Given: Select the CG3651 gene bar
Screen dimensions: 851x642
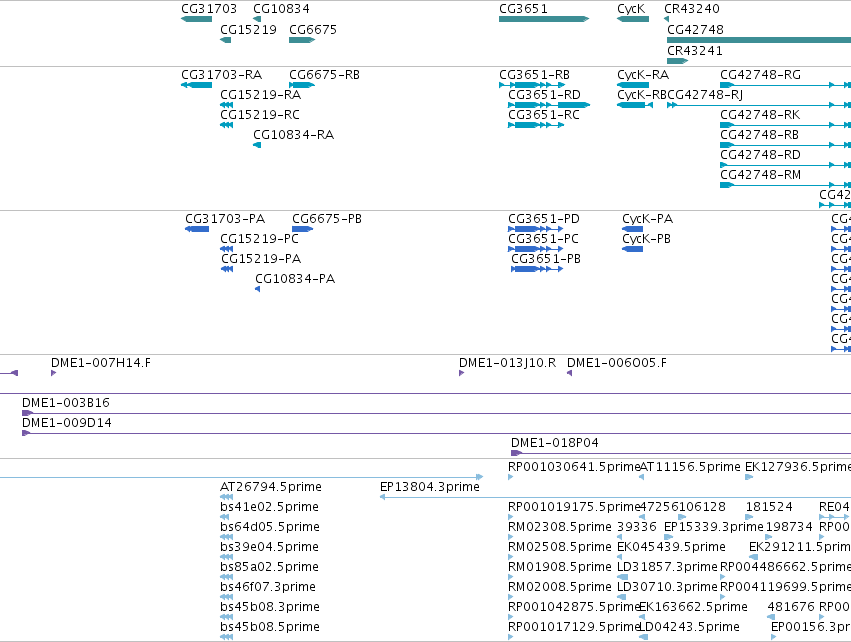Looking at the screenshot, I should click(544, 19).
